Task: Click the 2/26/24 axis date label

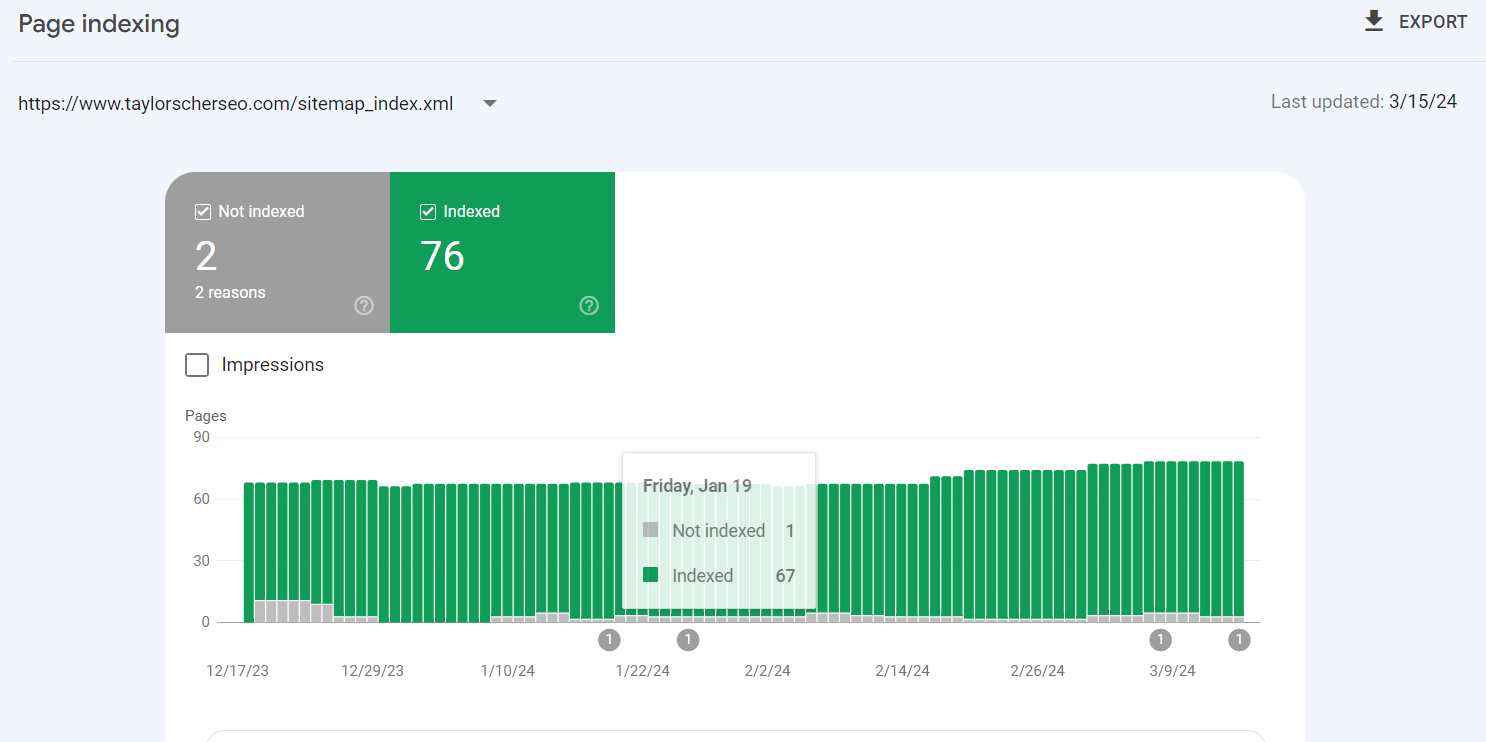Action: click(1037, 671)
